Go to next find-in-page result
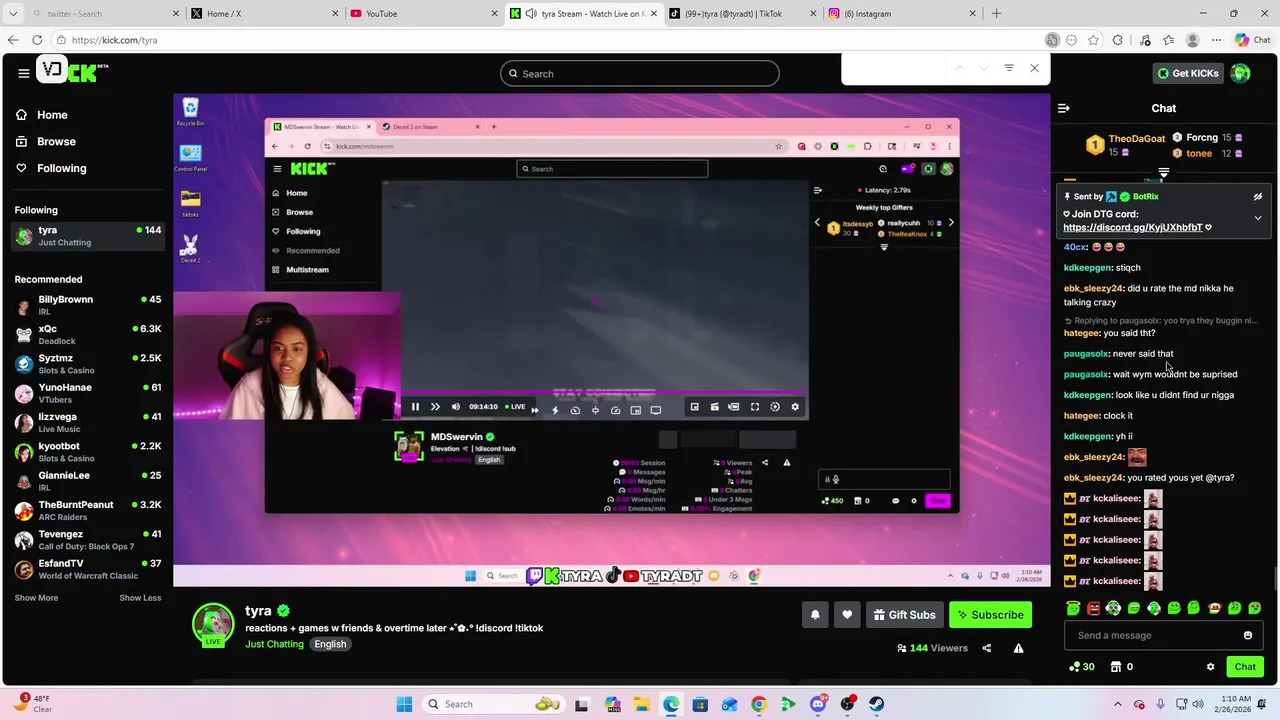1280x720 pixels. [984, 68]
